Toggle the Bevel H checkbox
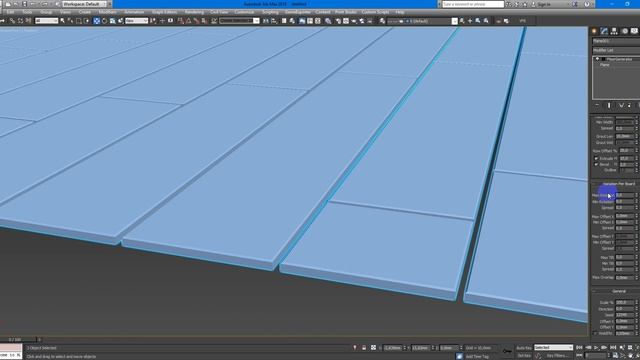 tap(596, 164)
